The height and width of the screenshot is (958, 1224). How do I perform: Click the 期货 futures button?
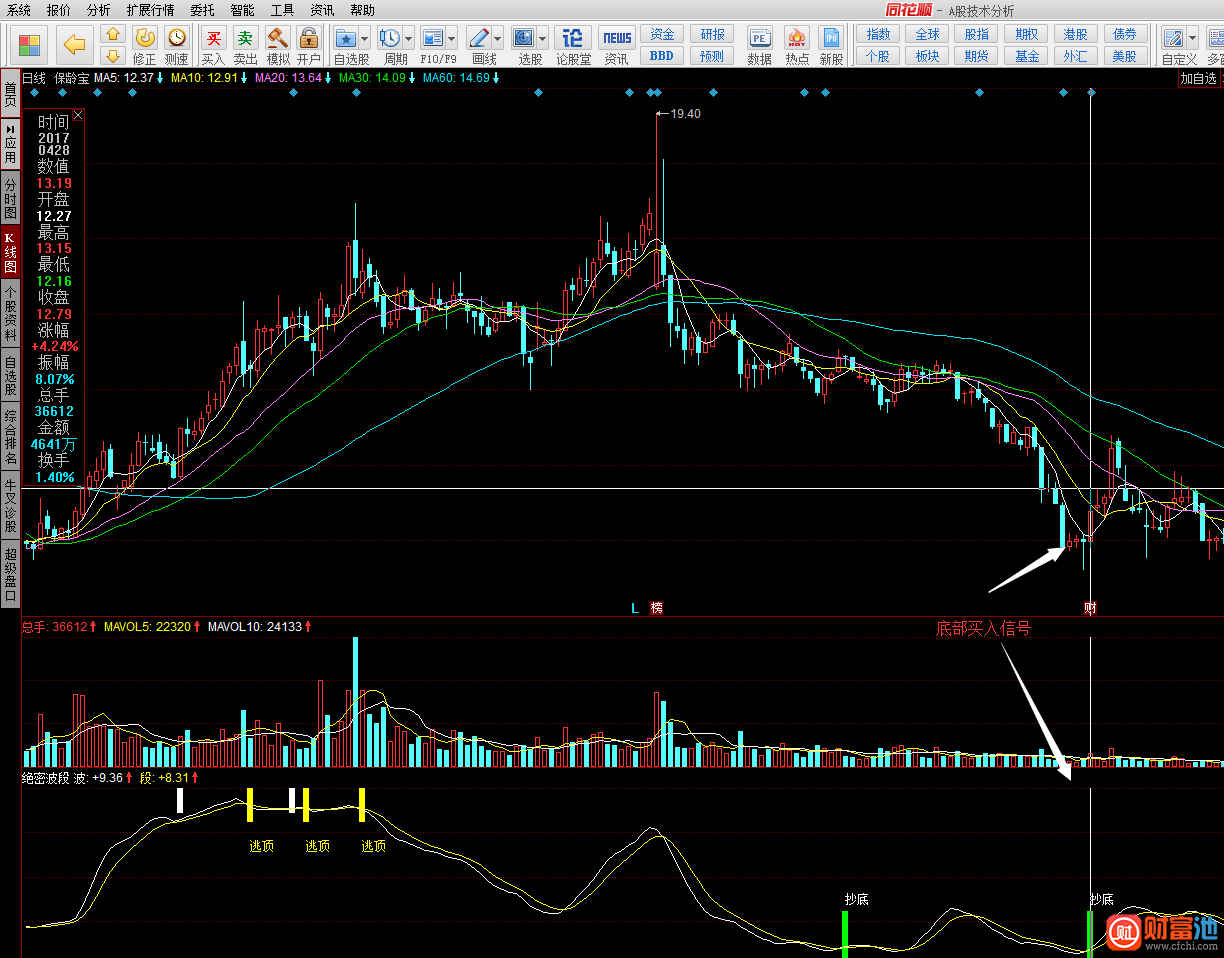[x=977, y=56]
